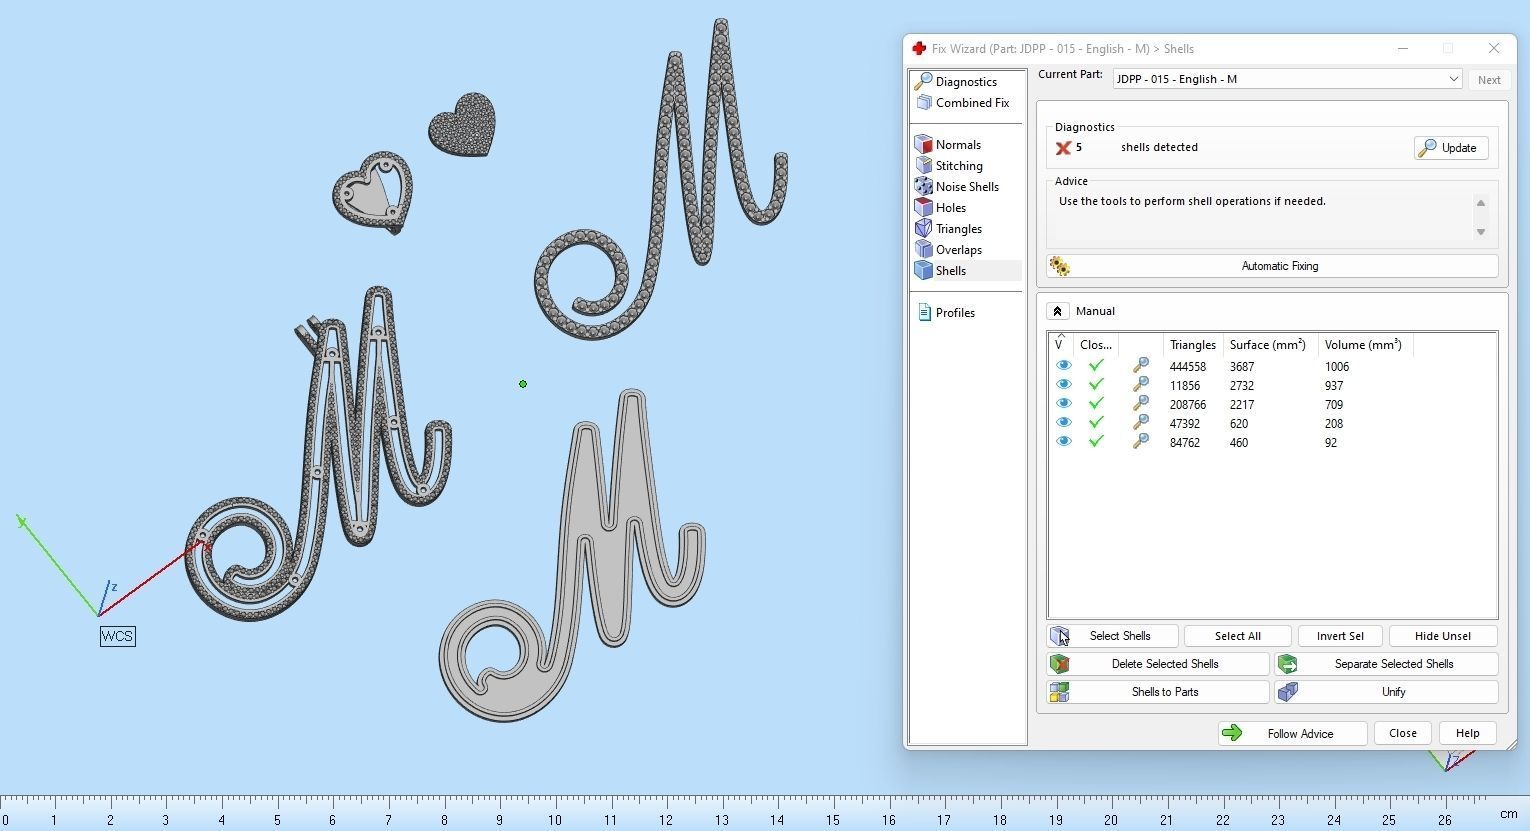Click the magnifier for the 11856-triangle shell

click(x=1140, y=385)
